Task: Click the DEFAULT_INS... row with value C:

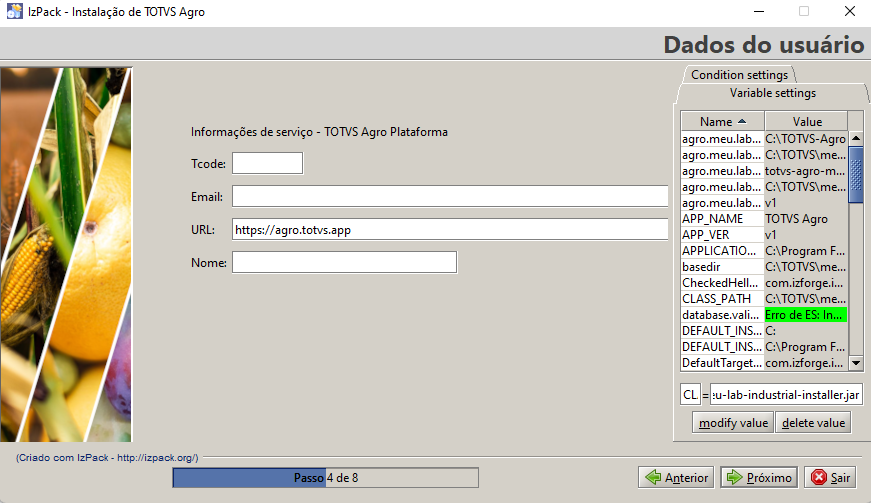Action: pos(764,331)
